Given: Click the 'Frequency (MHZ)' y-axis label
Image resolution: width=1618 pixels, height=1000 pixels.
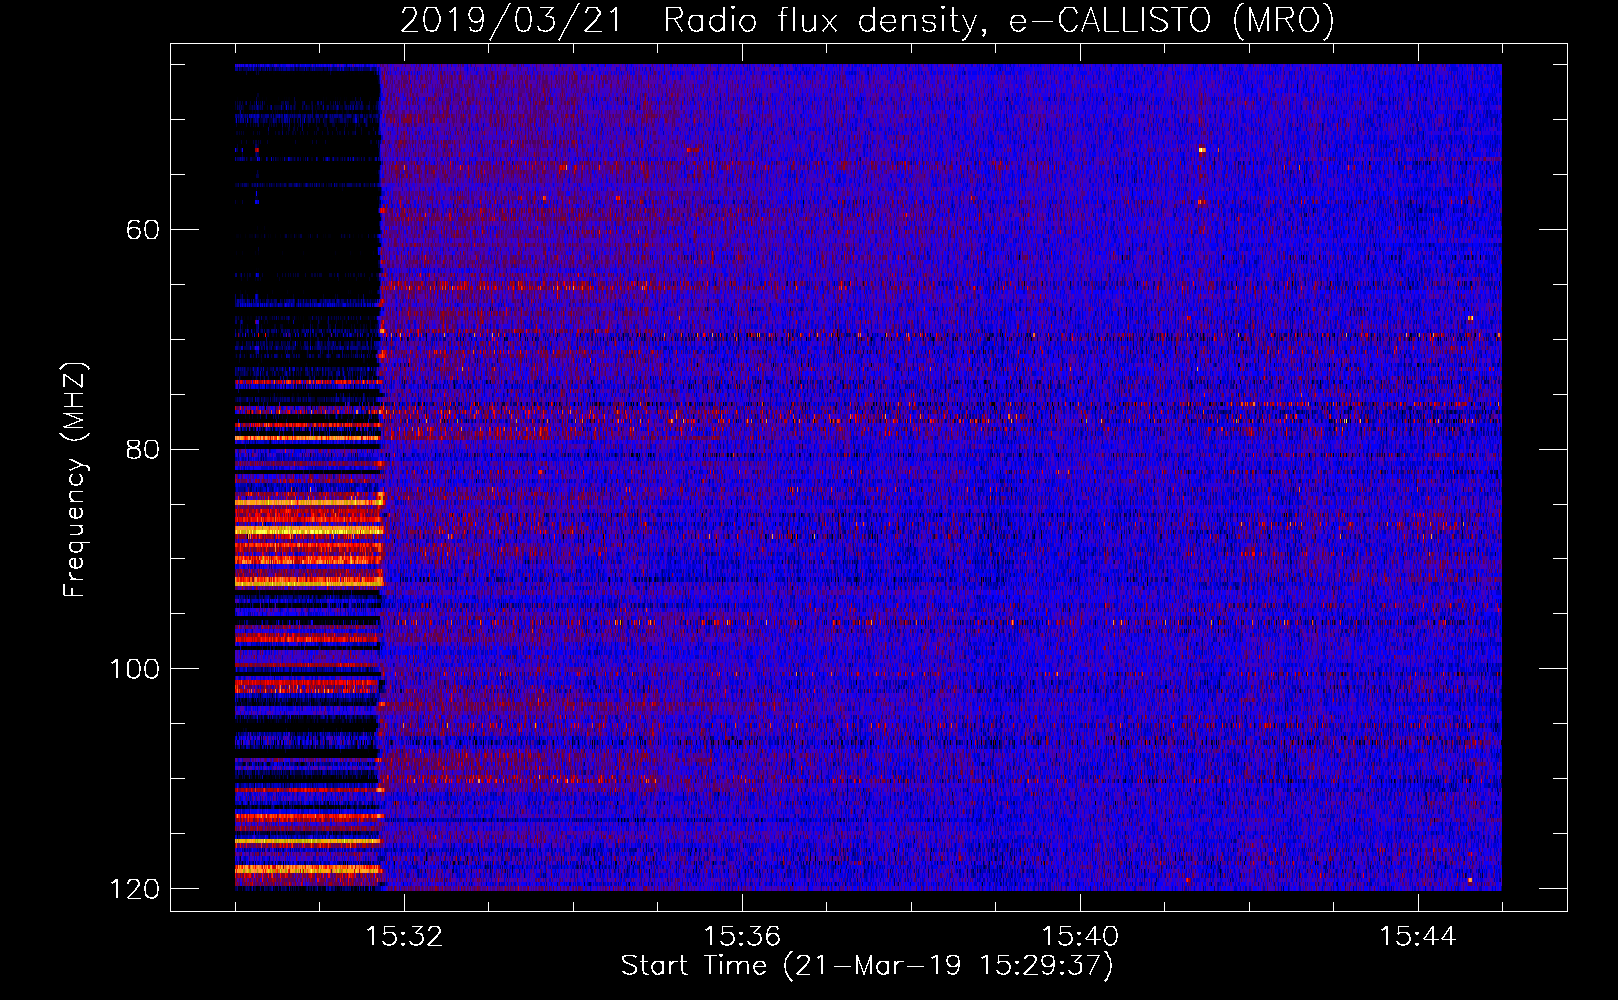Looking at the screenshot, I should (x=75, y=479).
